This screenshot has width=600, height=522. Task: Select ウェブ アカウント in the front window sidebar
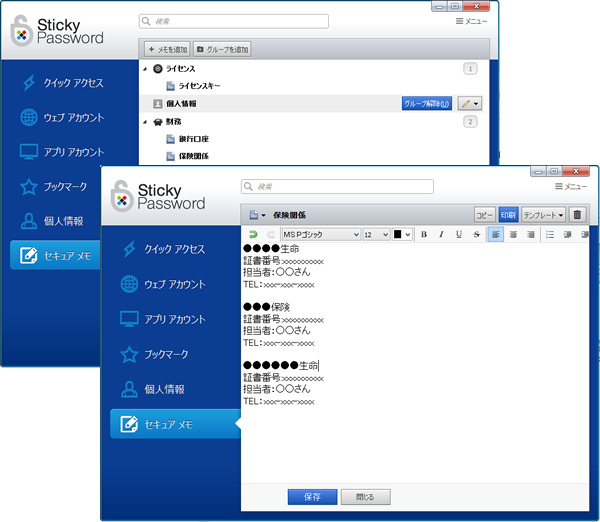click(175, 284)
